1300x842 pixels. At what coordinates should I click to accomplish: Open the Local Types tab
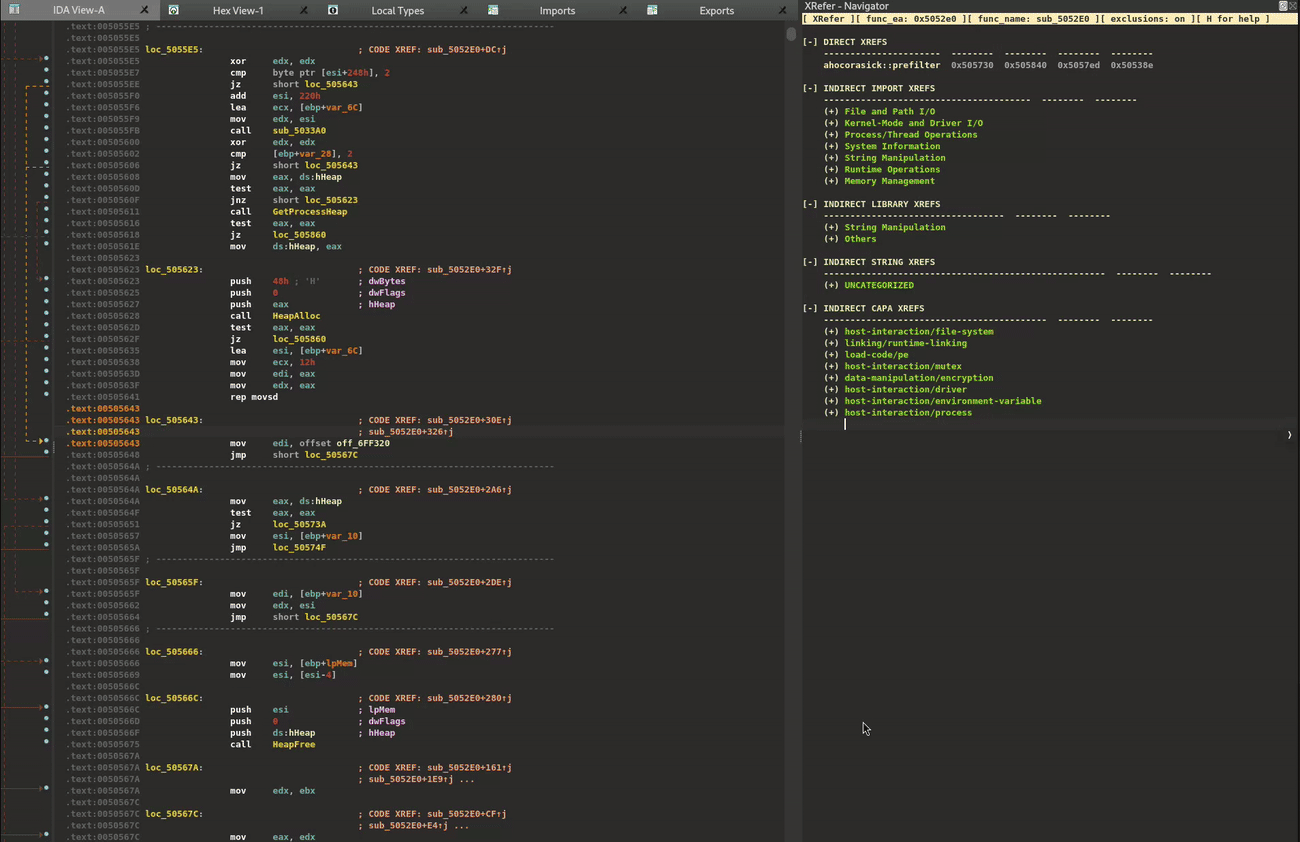(x=397, y=10)
